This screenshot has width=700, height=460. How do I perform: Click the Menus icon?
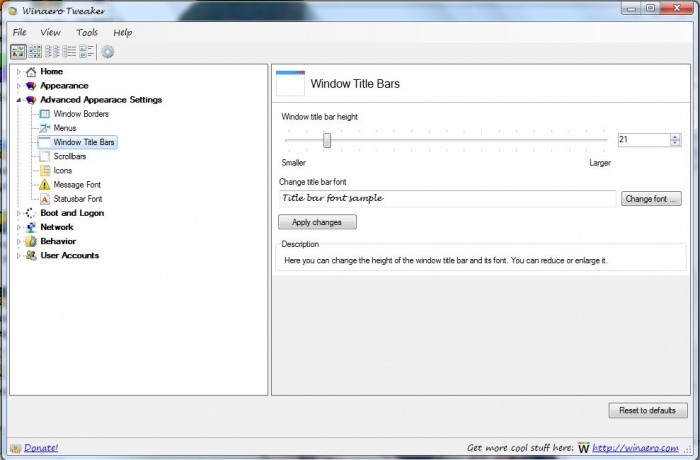[45, 128]
